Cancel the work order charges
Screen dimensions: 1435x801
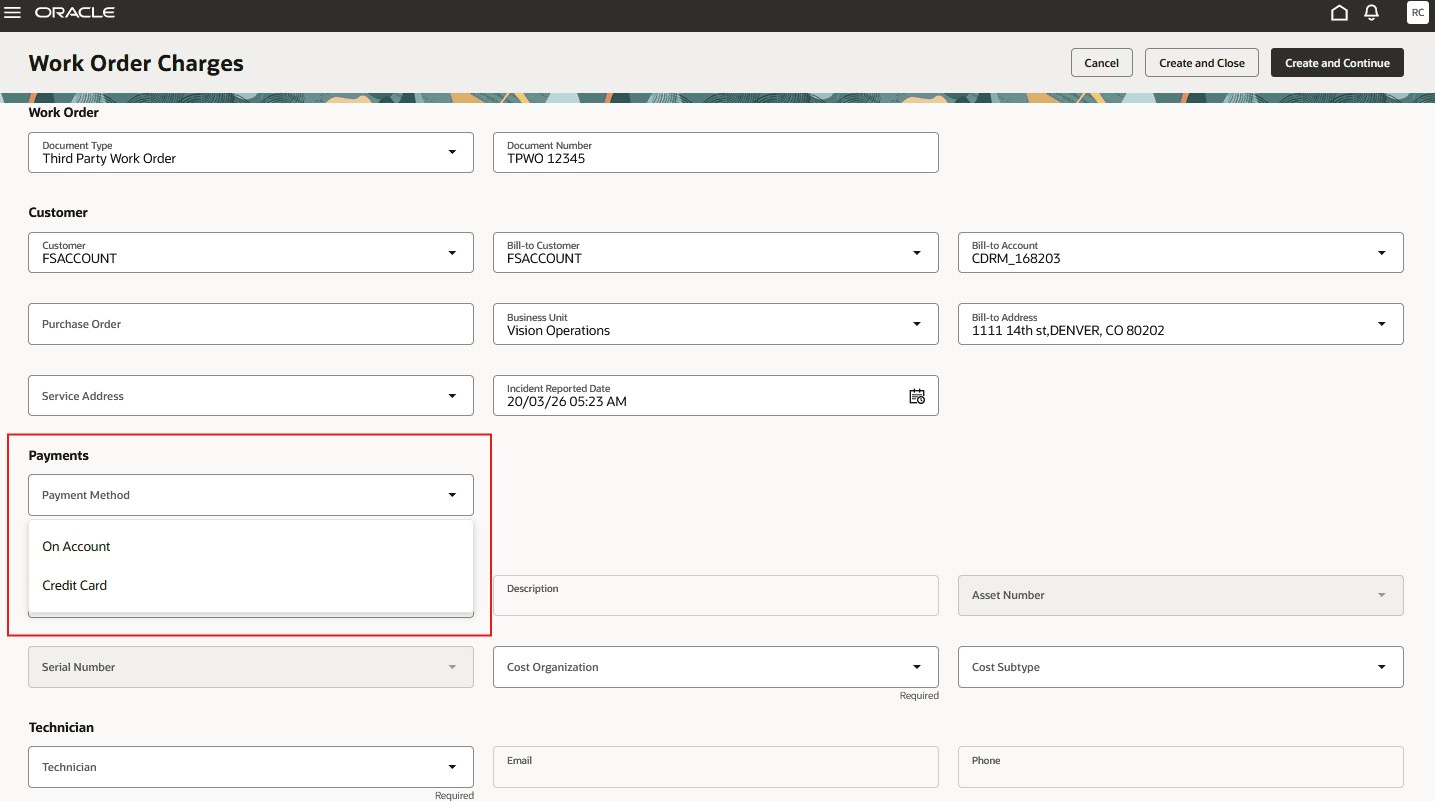point(1101,63)
